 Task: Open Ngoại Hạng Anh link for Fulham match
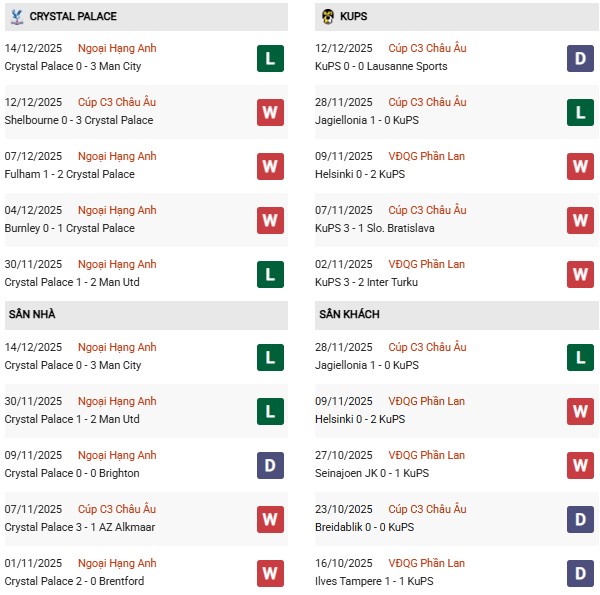point(119,156)
